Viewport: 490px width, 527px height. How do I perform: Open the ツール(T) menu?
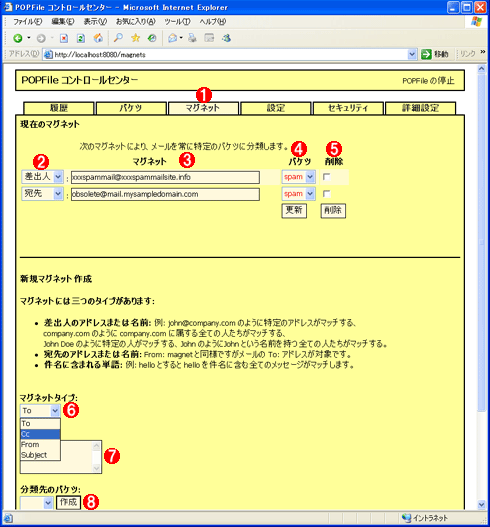pyautogui.click(x=177, y=22)
